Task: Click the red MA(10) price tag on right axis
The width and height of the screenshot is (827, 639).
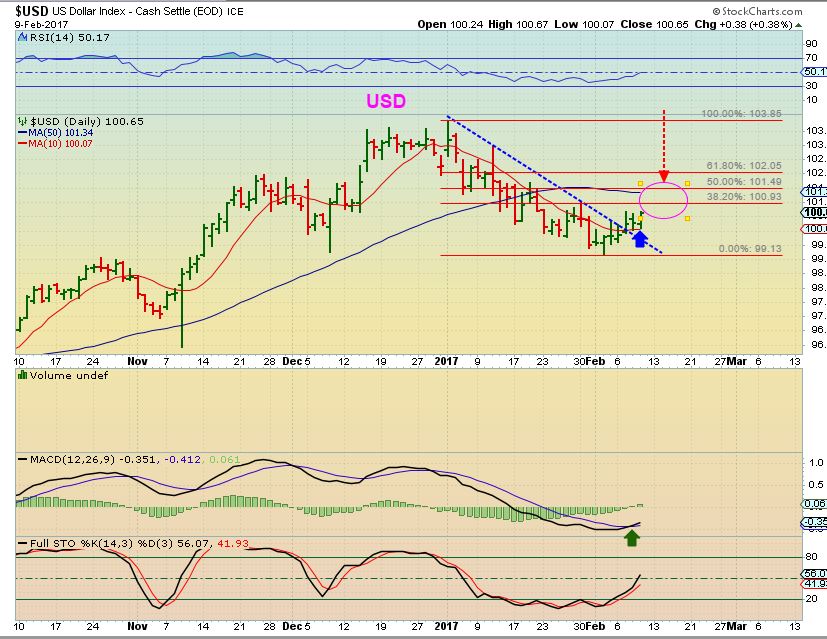Action: tap(814, 228)
